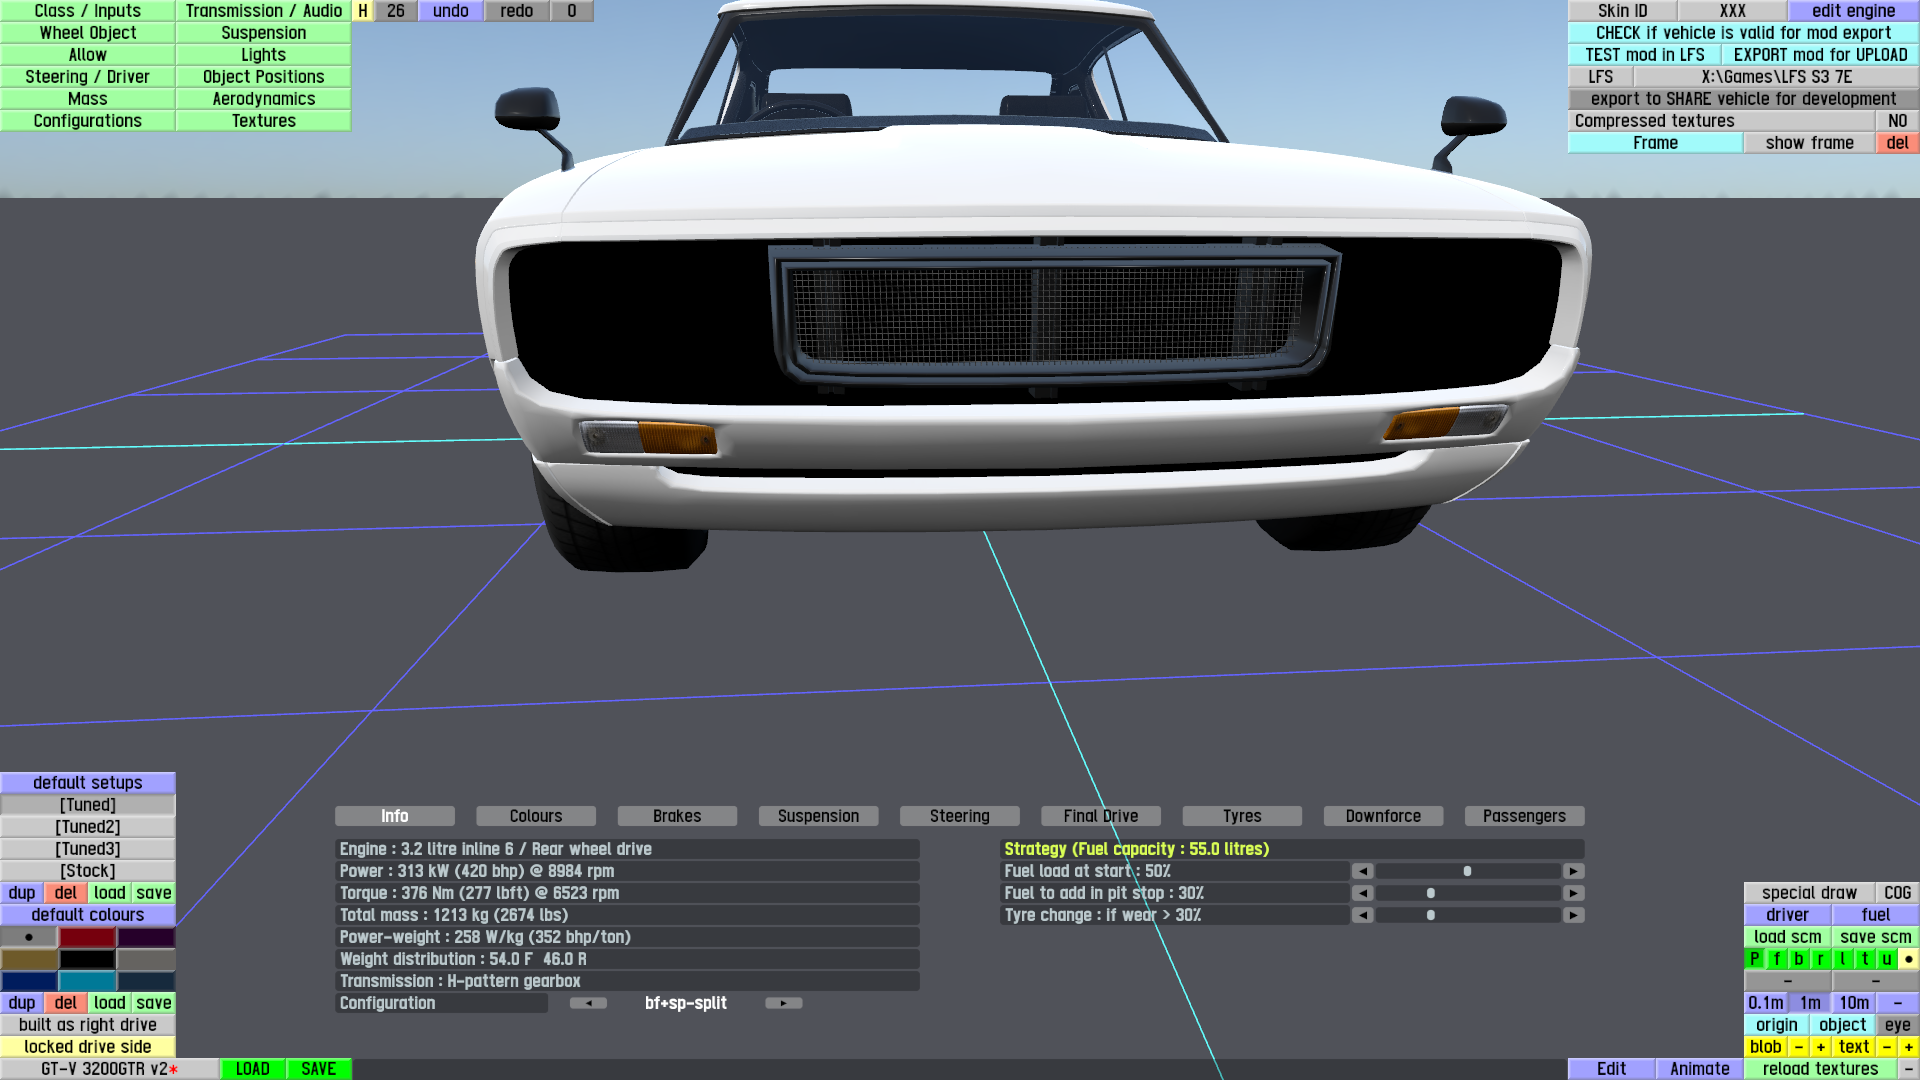Select the [Stock] default setup
This screenshot has width=1920, height=1080.
coord(88,871)
